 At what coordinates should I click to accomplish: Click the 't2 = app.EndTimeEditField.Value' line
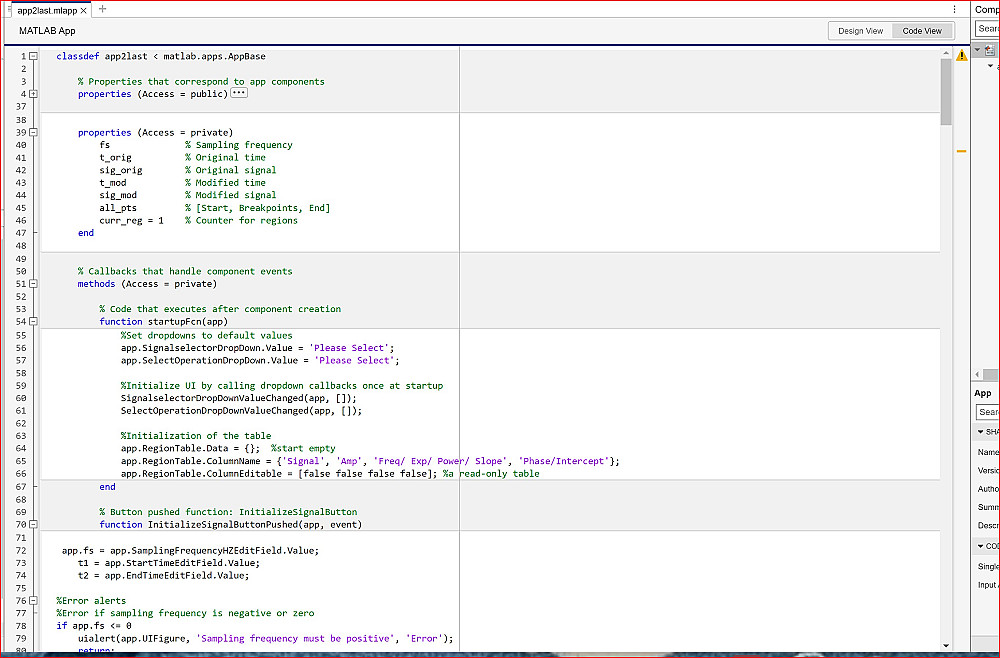pos(163,575)
